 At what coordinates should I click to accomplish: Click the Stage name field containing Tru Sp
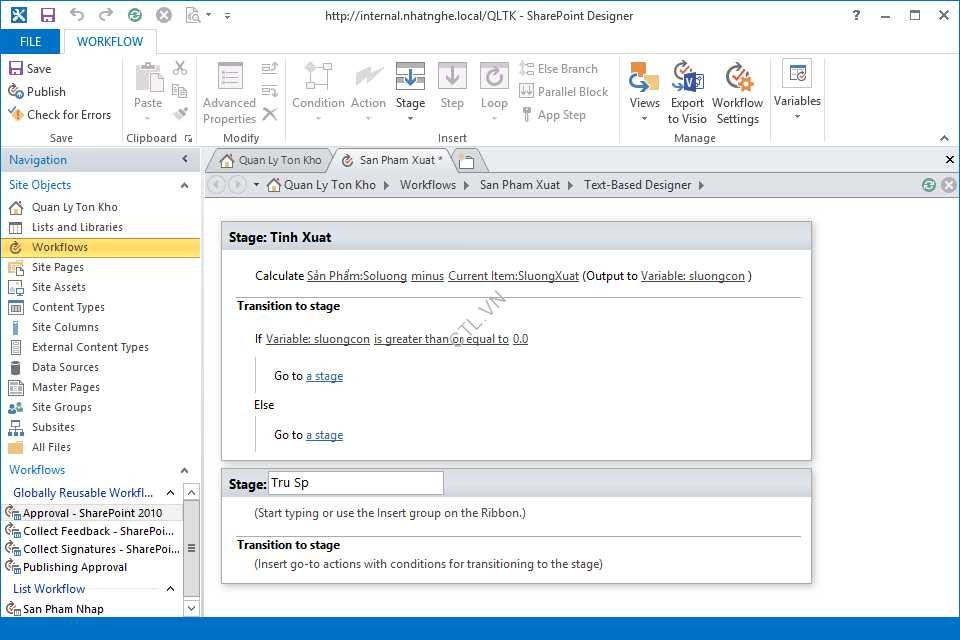(x=355, y=483)
